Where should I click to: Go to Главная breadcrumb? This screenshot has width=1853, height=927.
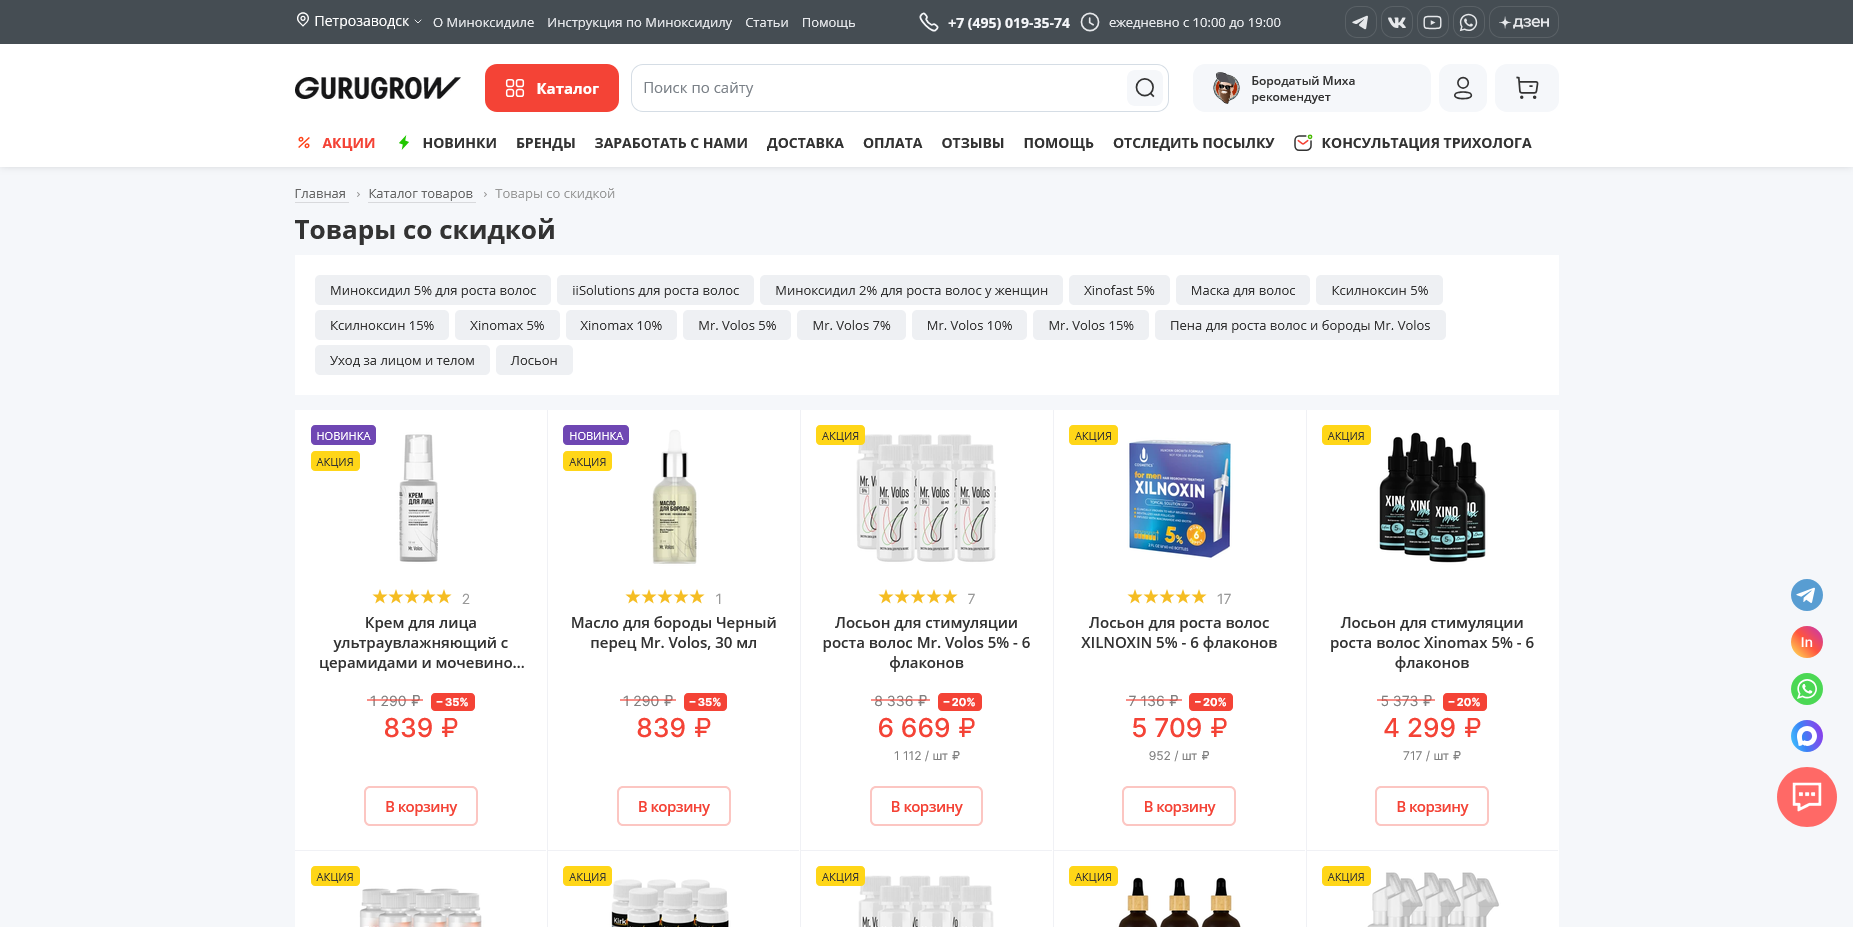click(320, 194)
